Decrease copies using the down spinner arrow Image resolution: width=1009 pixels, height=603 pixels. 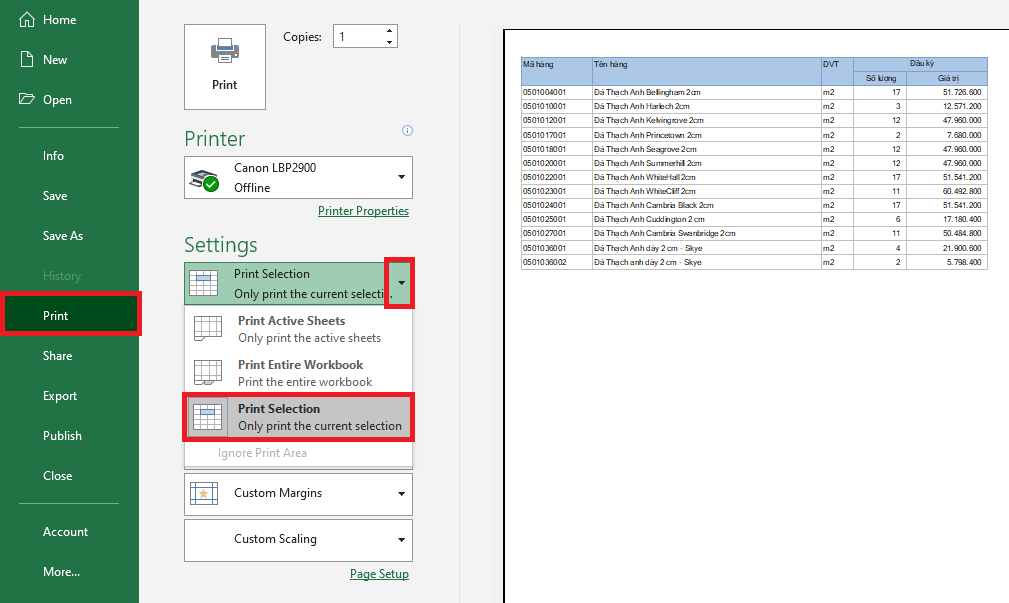pos(389,42)
